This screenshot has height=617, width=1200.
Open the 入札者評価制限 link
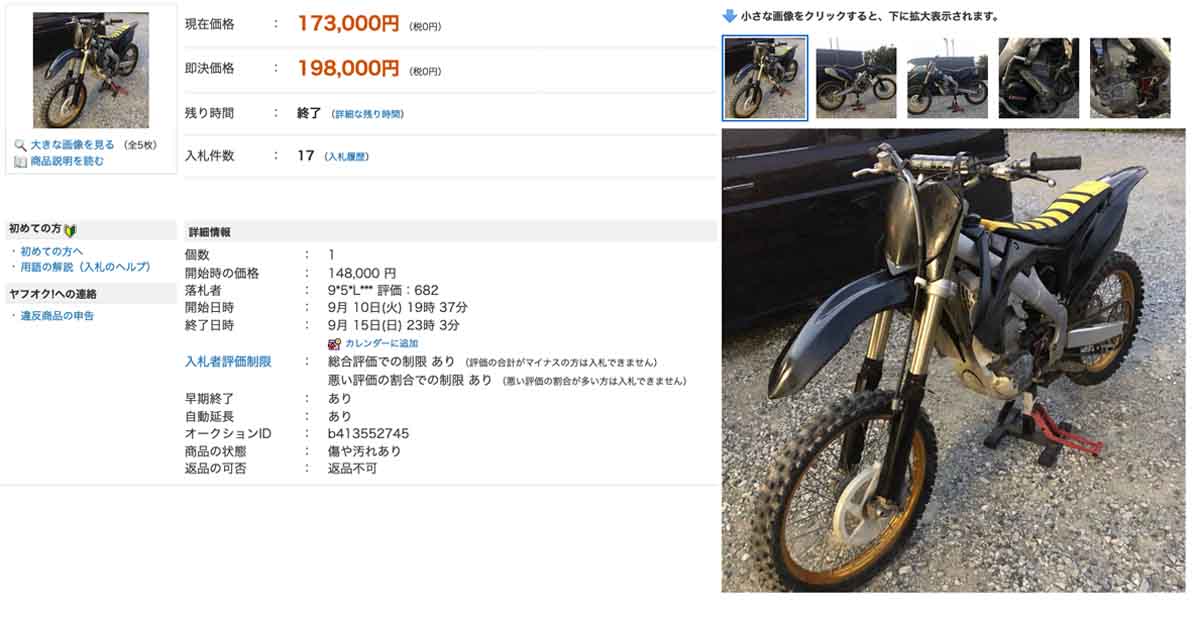(x=228, y=361)
